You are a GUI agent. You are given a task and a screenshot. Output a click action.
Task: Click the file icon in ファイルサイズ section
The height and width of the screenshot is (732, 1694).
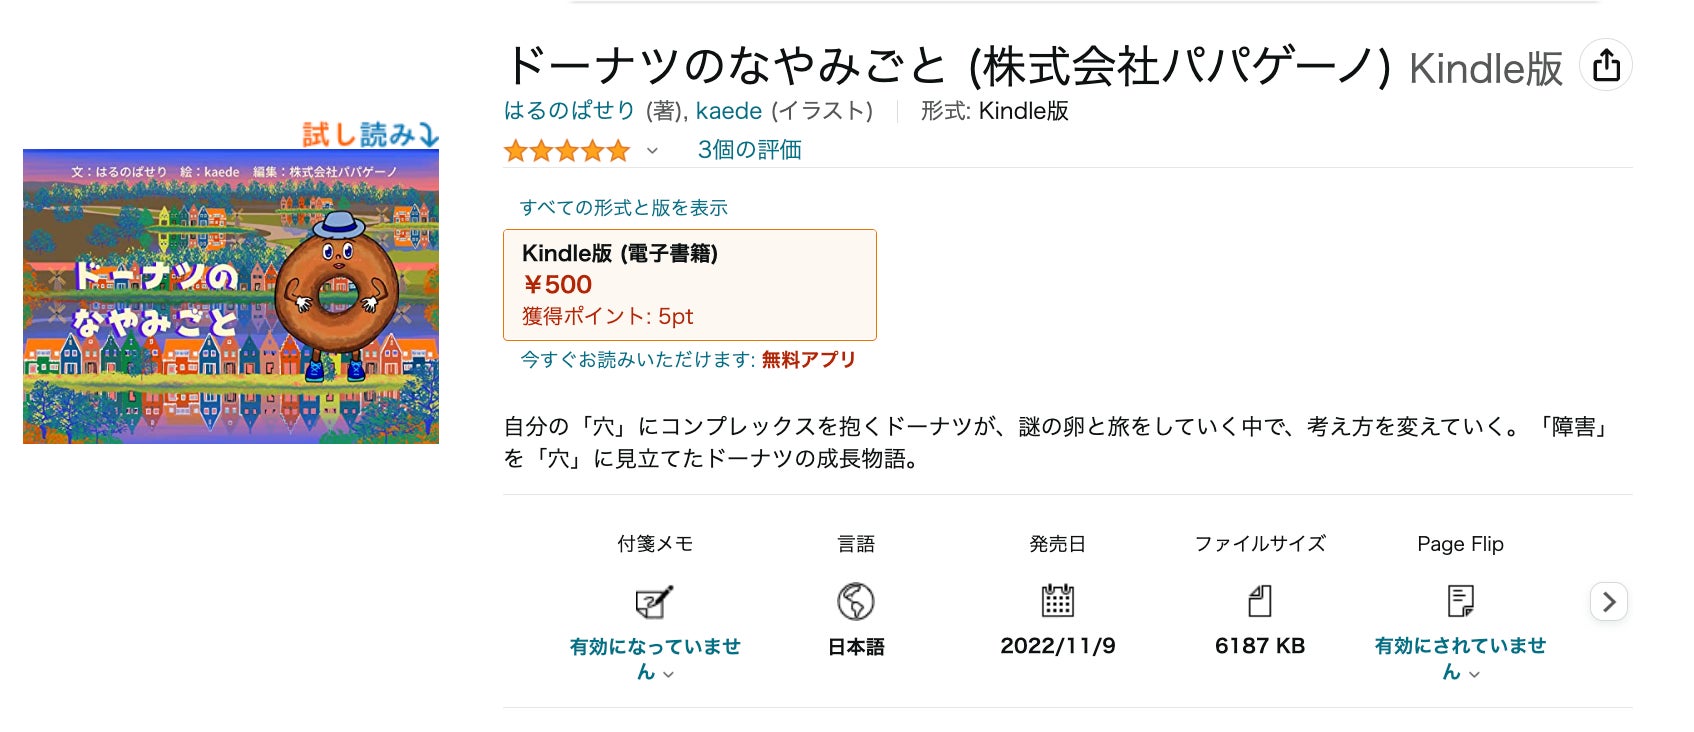[1259, 600]
